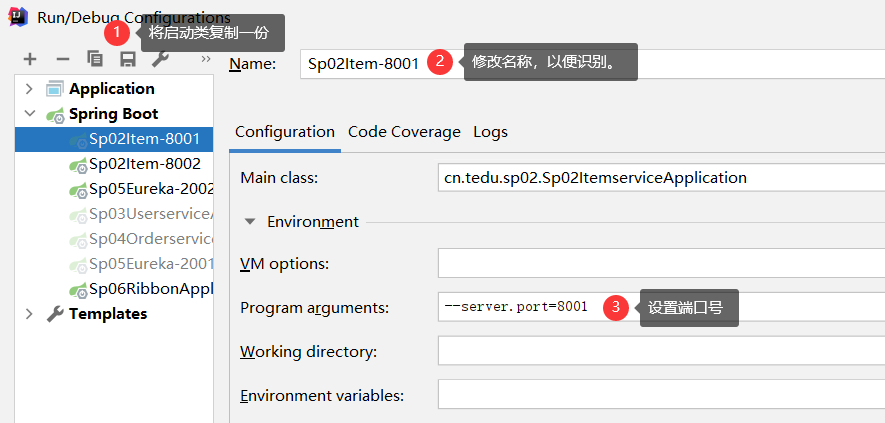Click into the Main class field
885x423 pixels.
point(660,178)
